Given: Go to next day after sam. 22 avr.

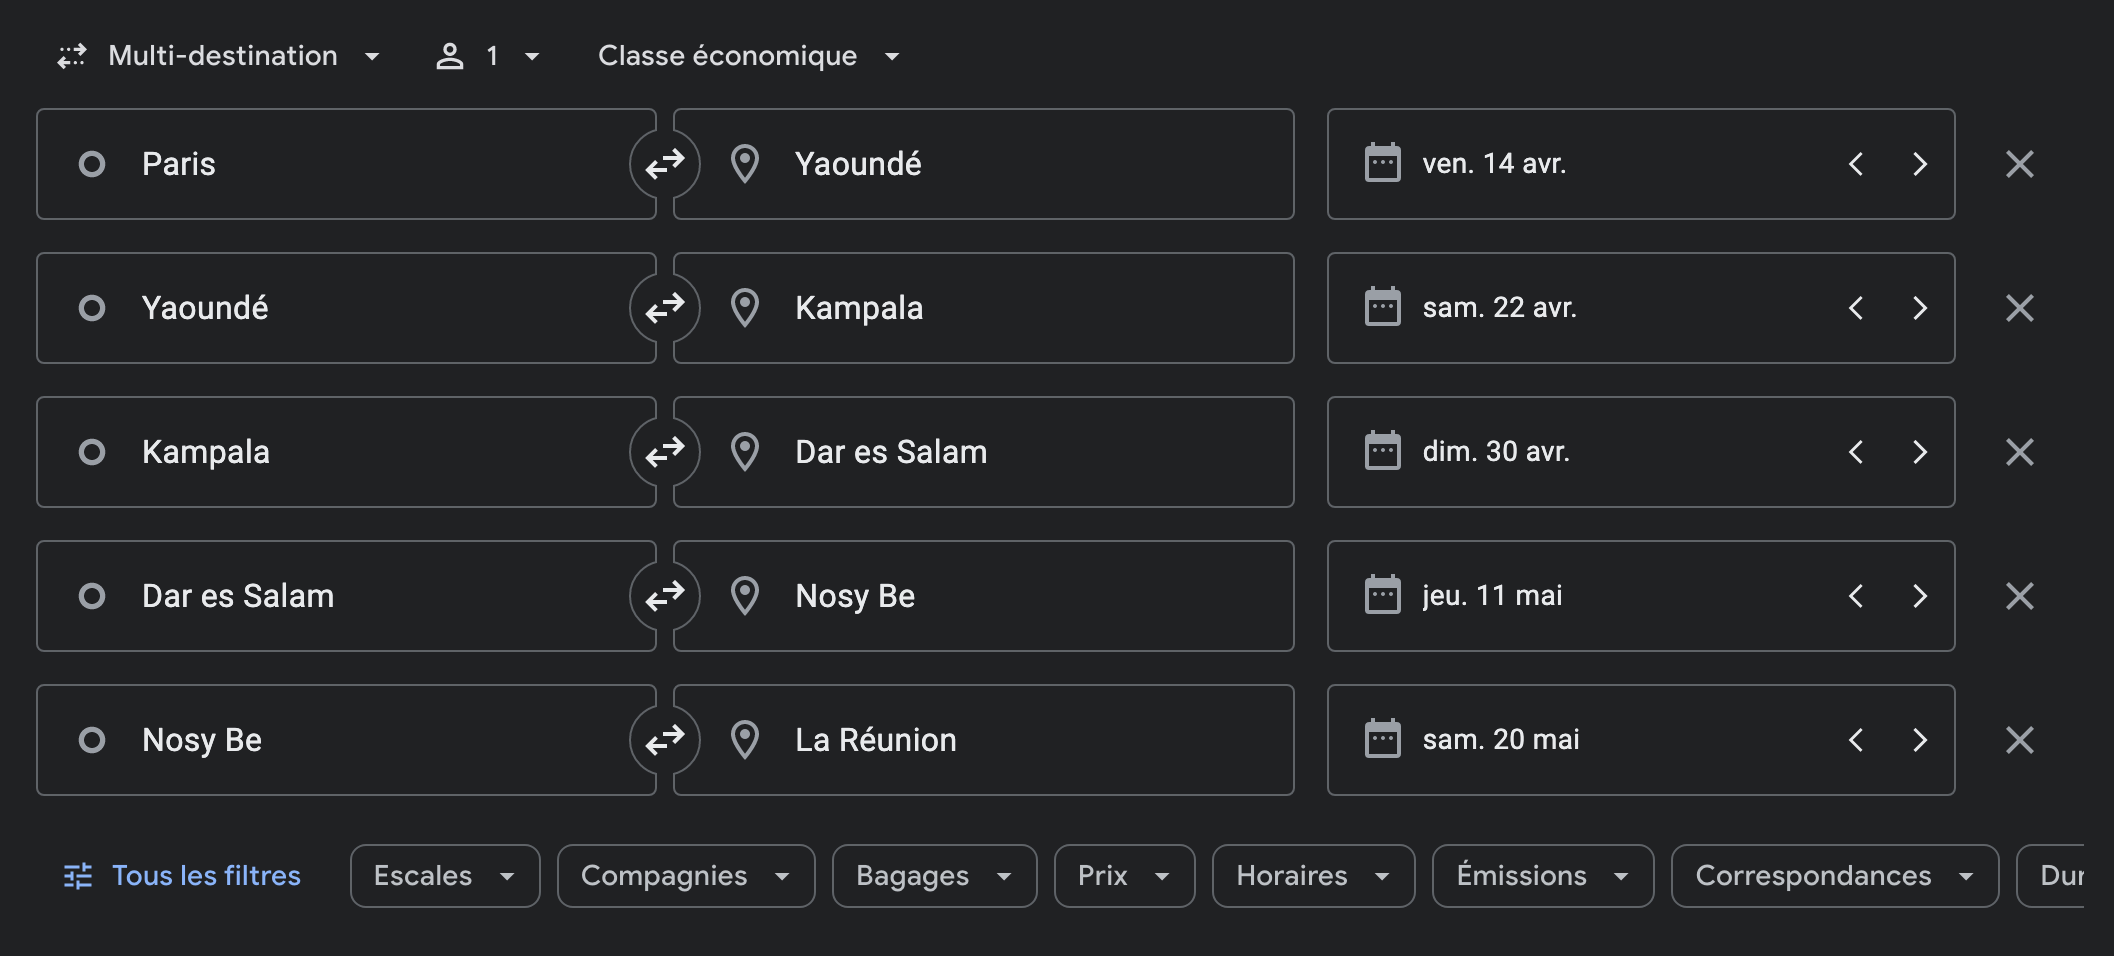Looking at the screenshot, I should 1920,308.
